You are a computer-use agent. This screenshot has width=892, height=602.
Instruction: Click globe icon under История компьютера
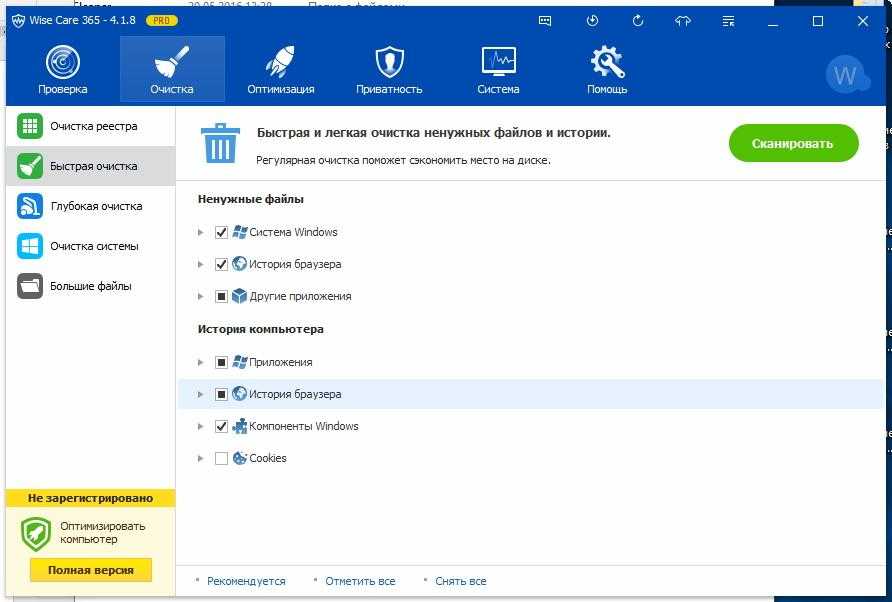pyautogui.click(x=239, y=394)
